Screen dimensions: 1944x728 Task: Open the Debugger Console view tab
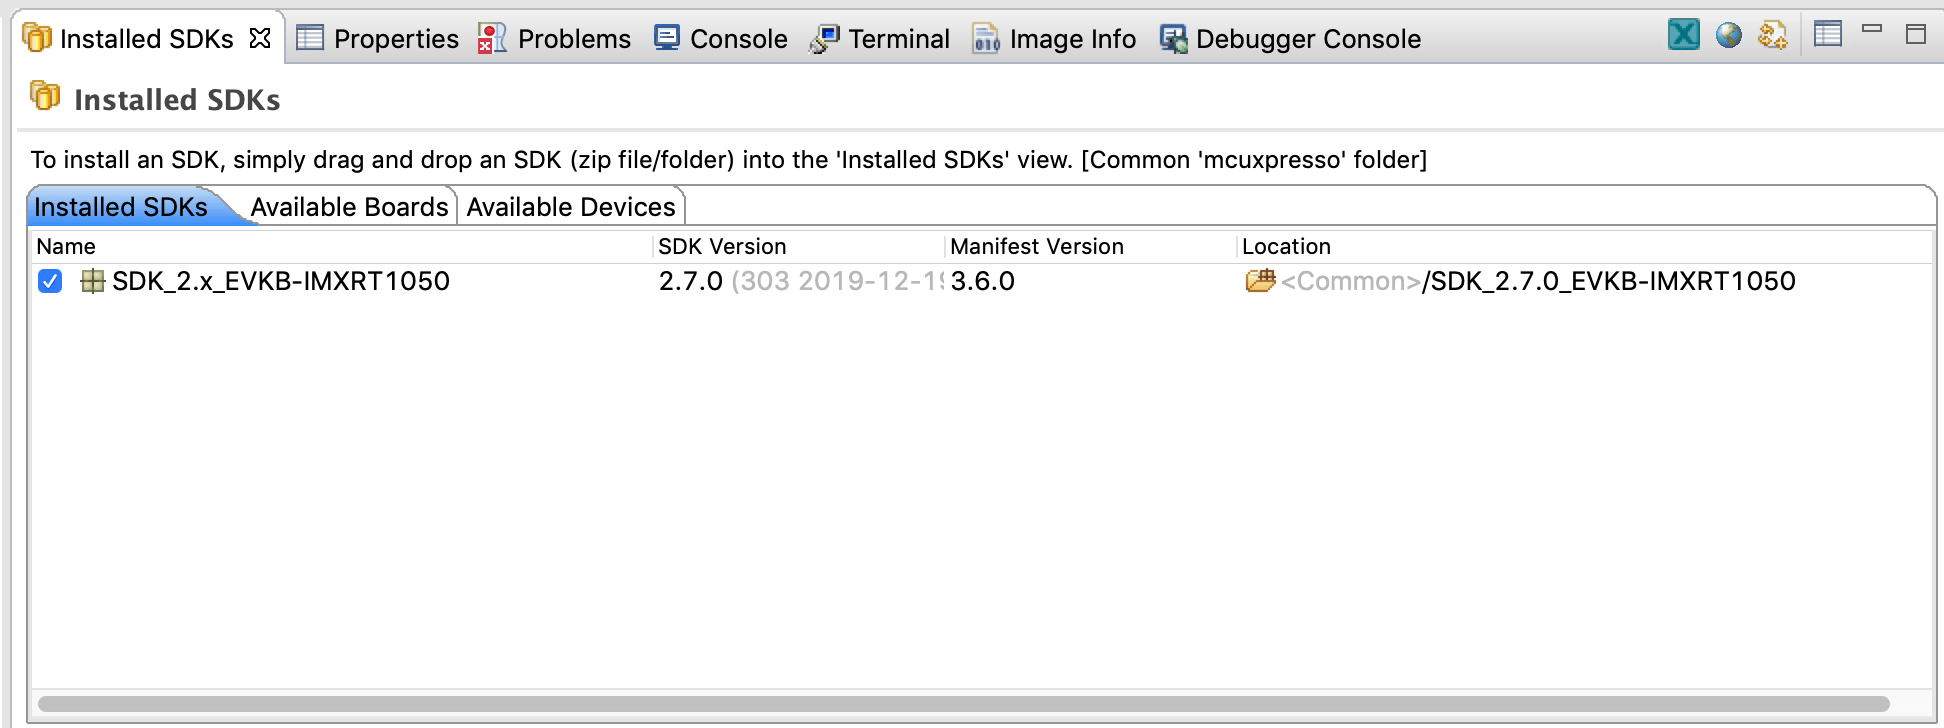pos(1290,39)
